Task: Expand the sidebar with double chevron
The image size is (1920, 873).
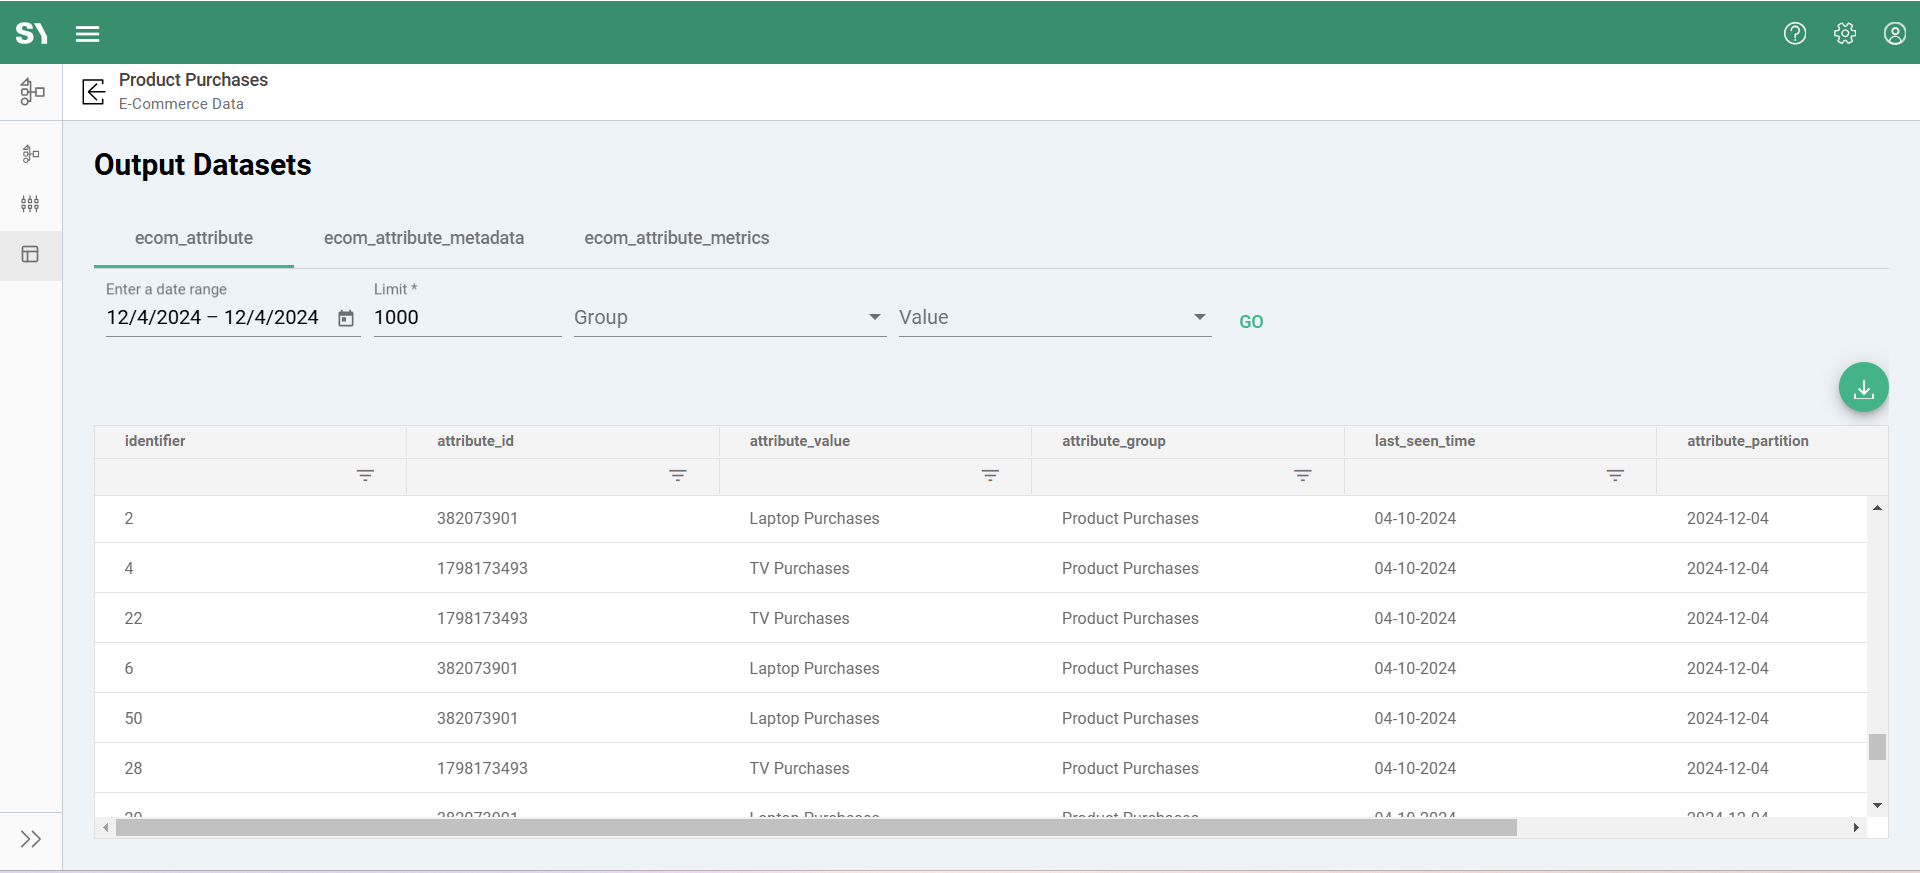Action: coord(31,839)
